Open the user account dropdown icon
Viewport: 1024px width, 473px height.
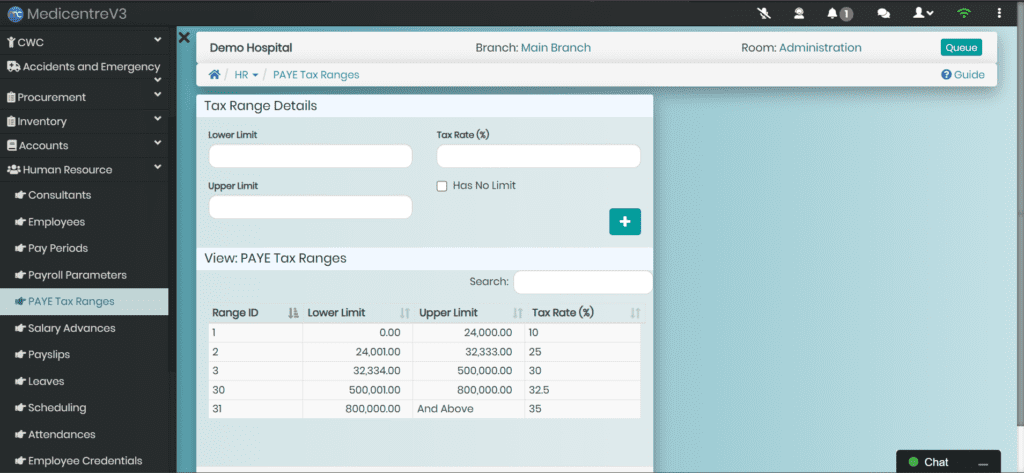click(x=923, y=13)
